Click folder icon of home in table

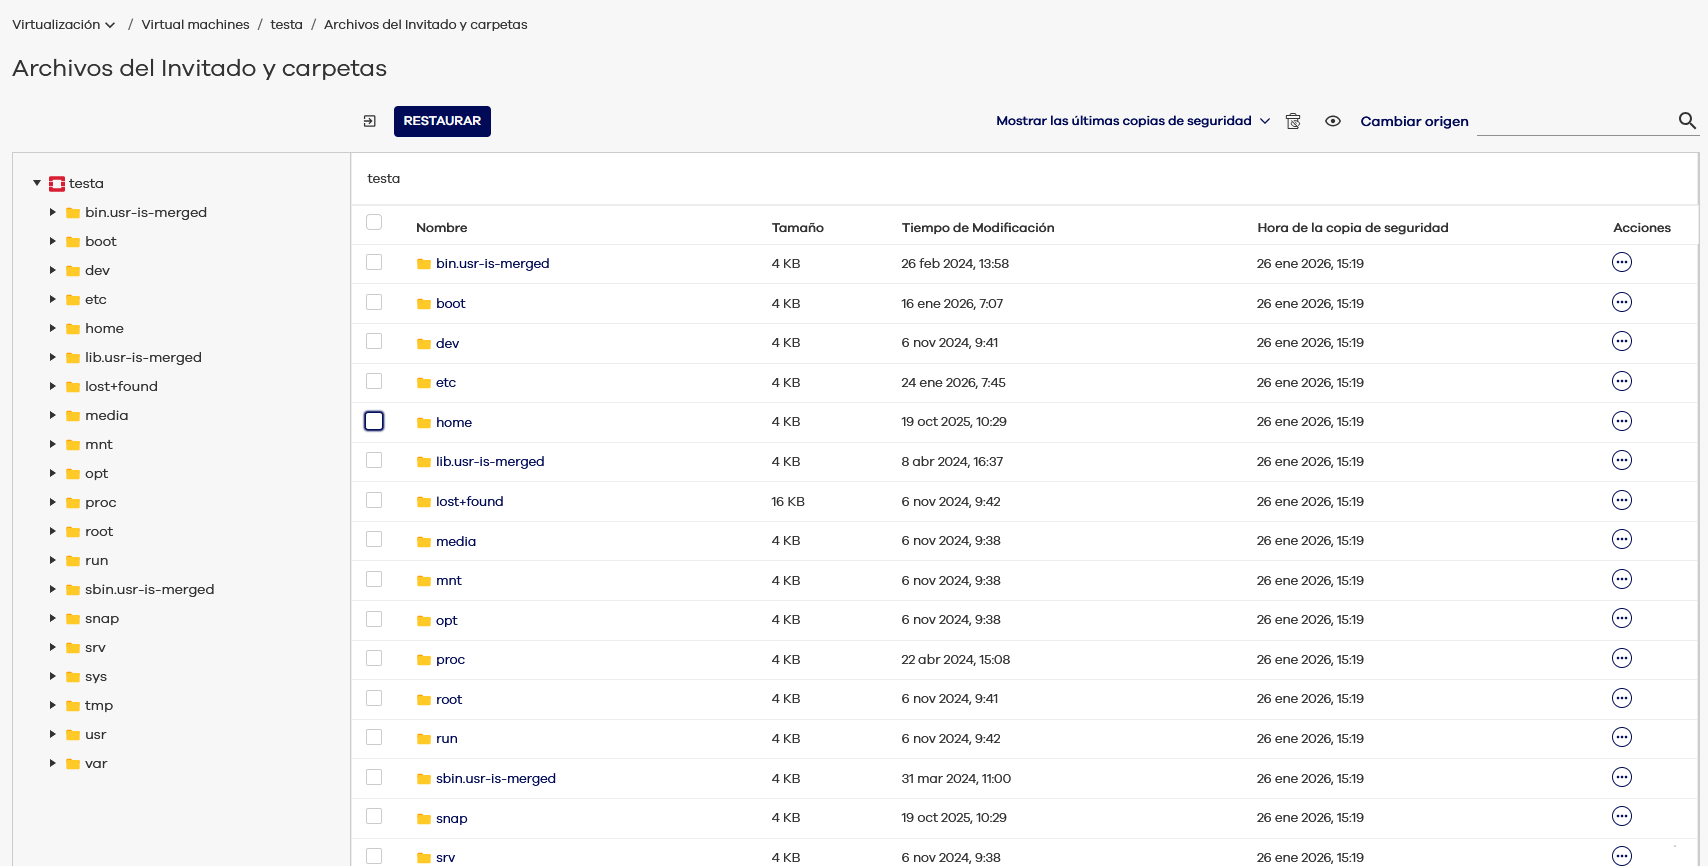point(424,423)
